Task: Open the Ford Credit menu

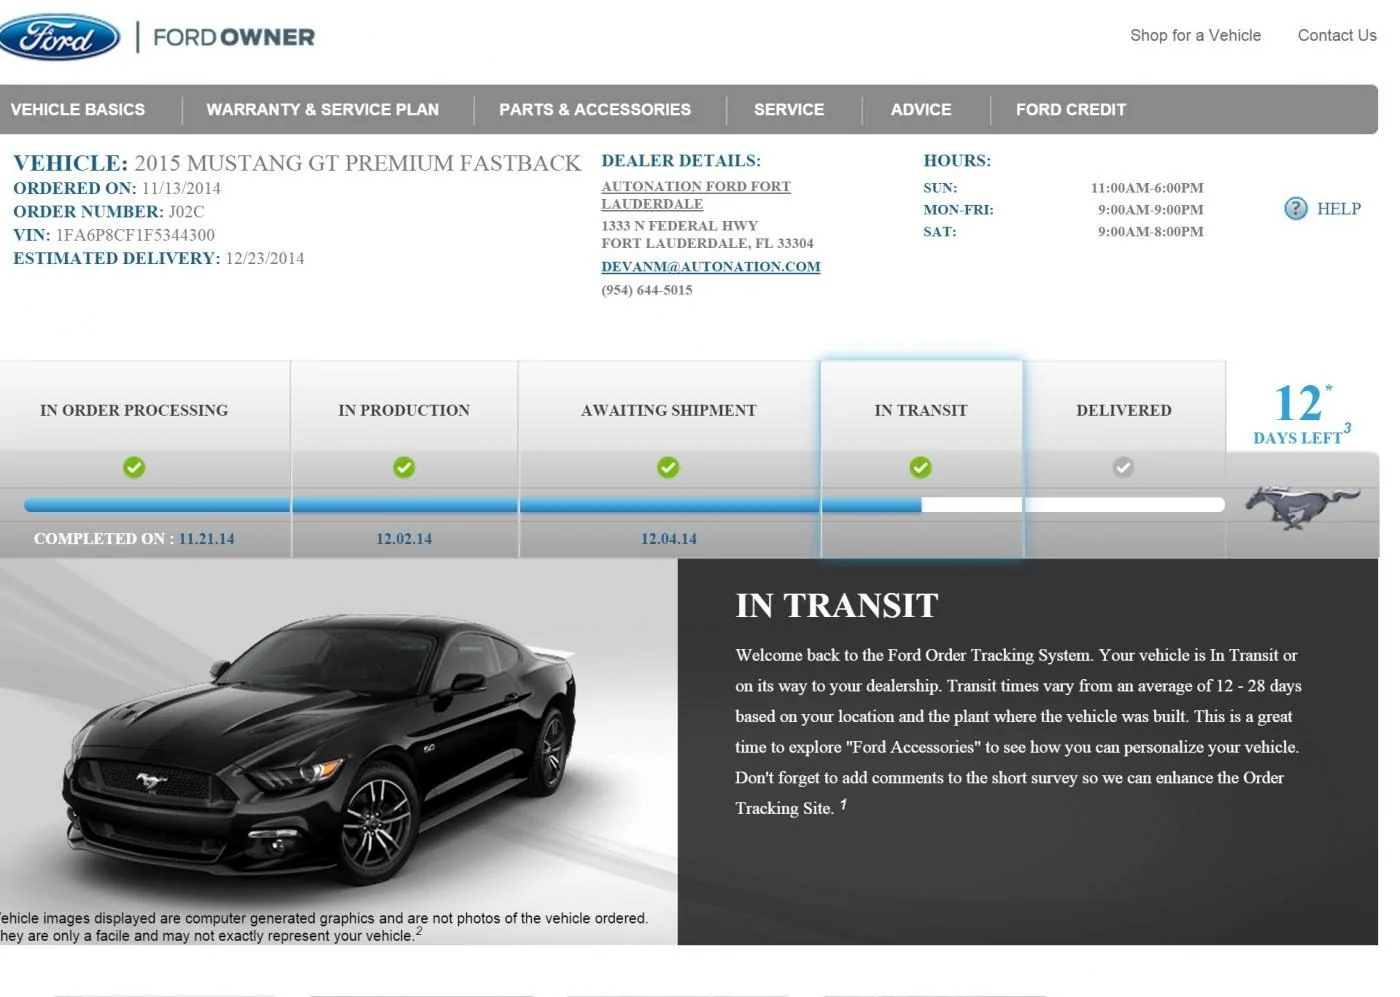Action: pyautogui.click(x=1071, y=110)
